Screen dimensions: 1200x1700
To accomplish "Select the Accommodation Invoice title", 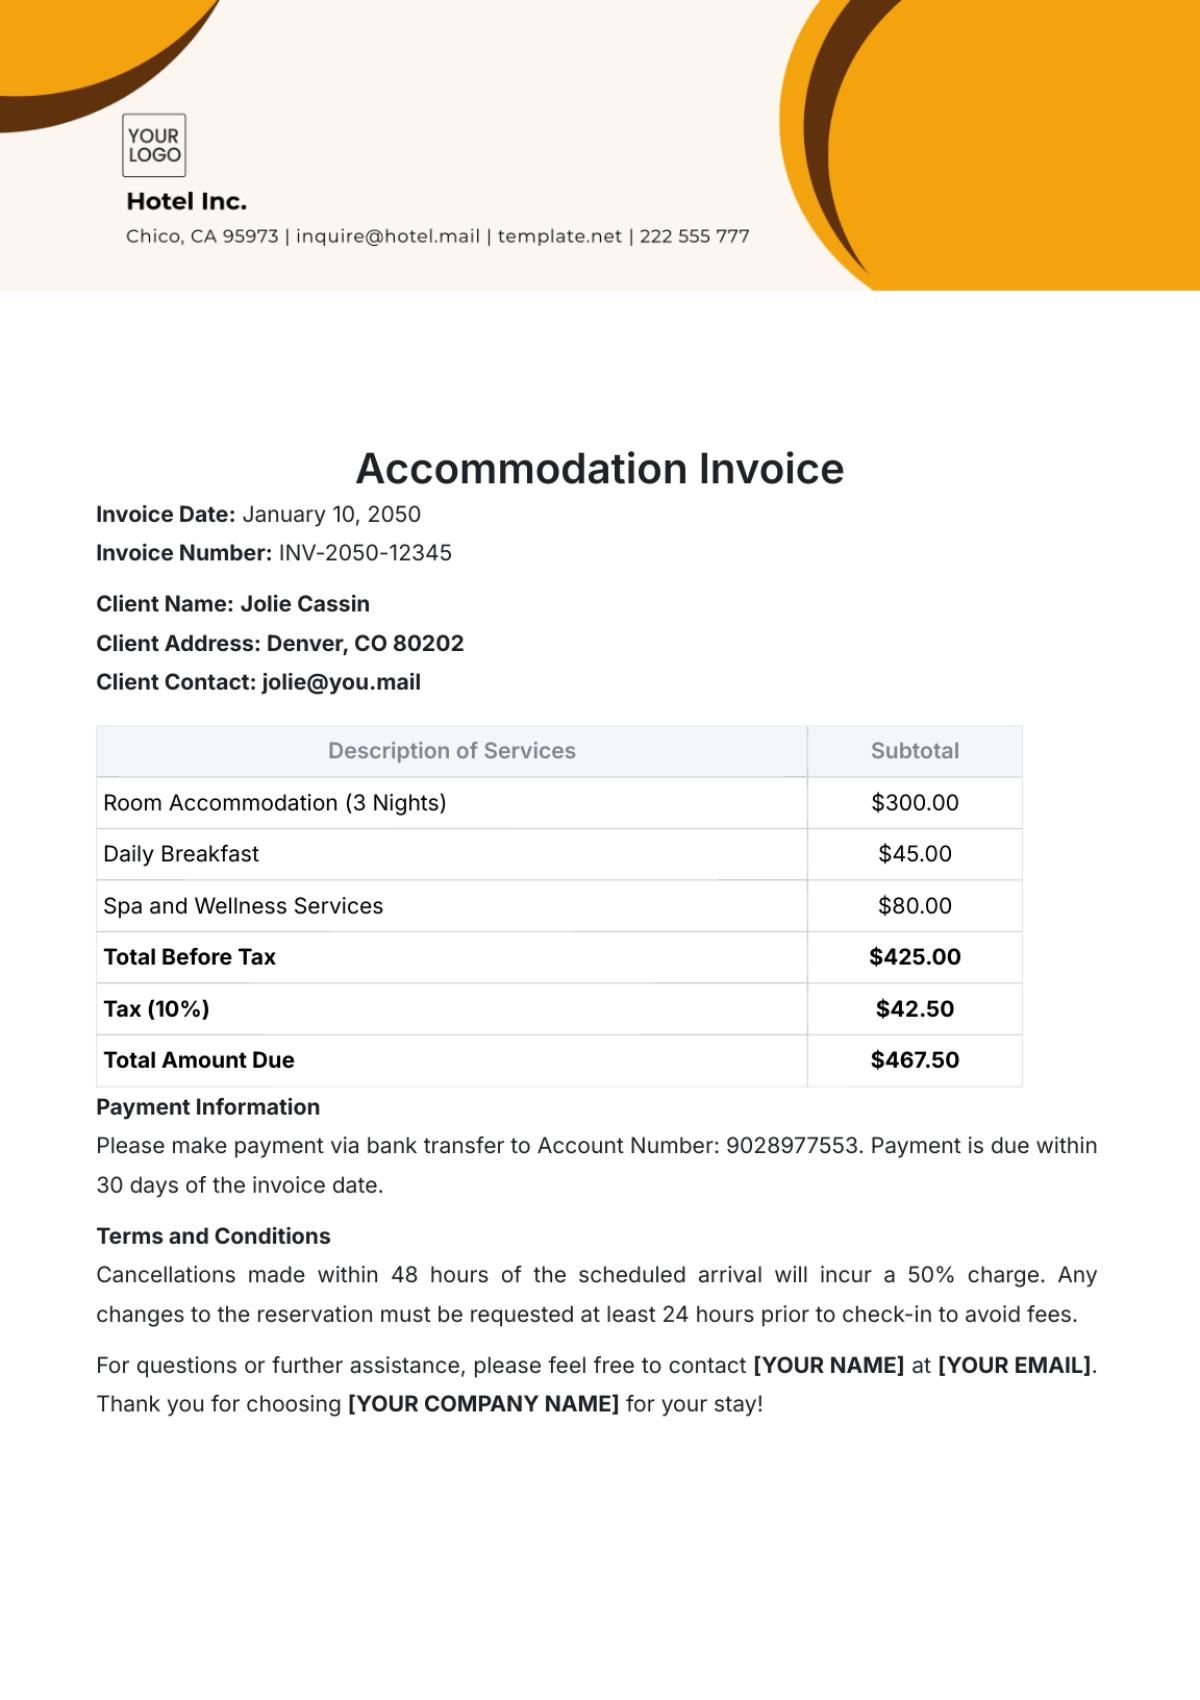I will click(600, 469).
